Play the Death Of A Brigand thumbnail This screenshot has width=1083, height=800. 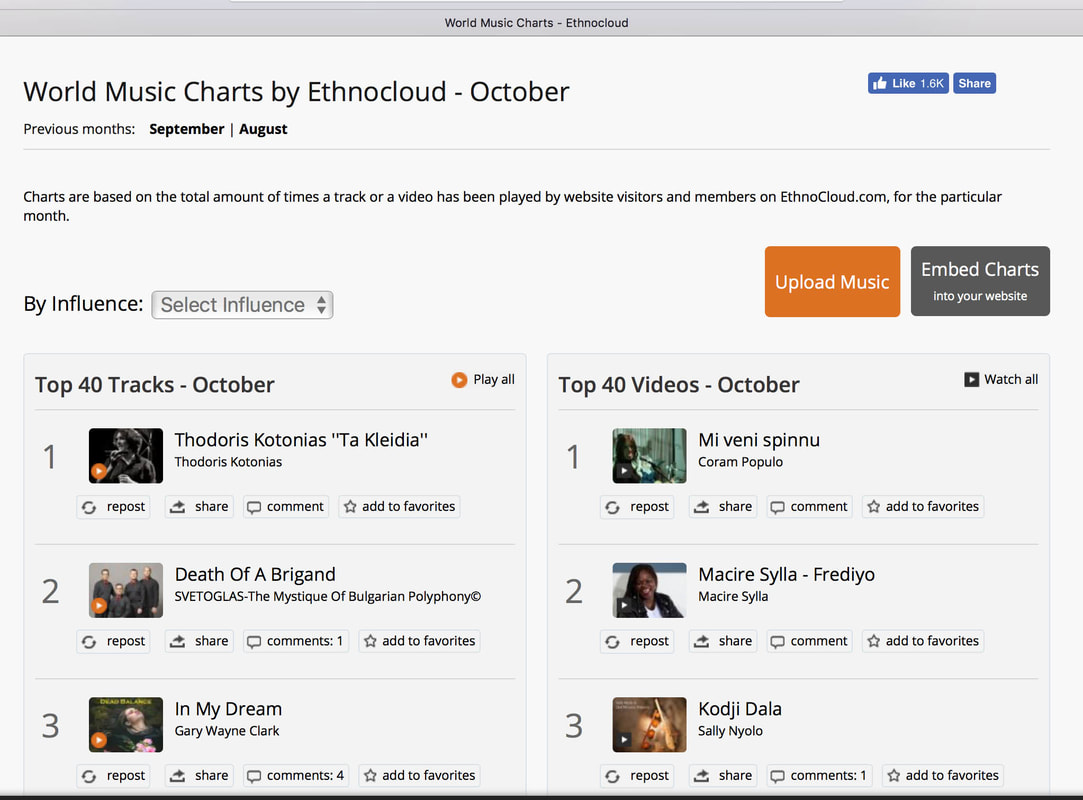point(126,590)
